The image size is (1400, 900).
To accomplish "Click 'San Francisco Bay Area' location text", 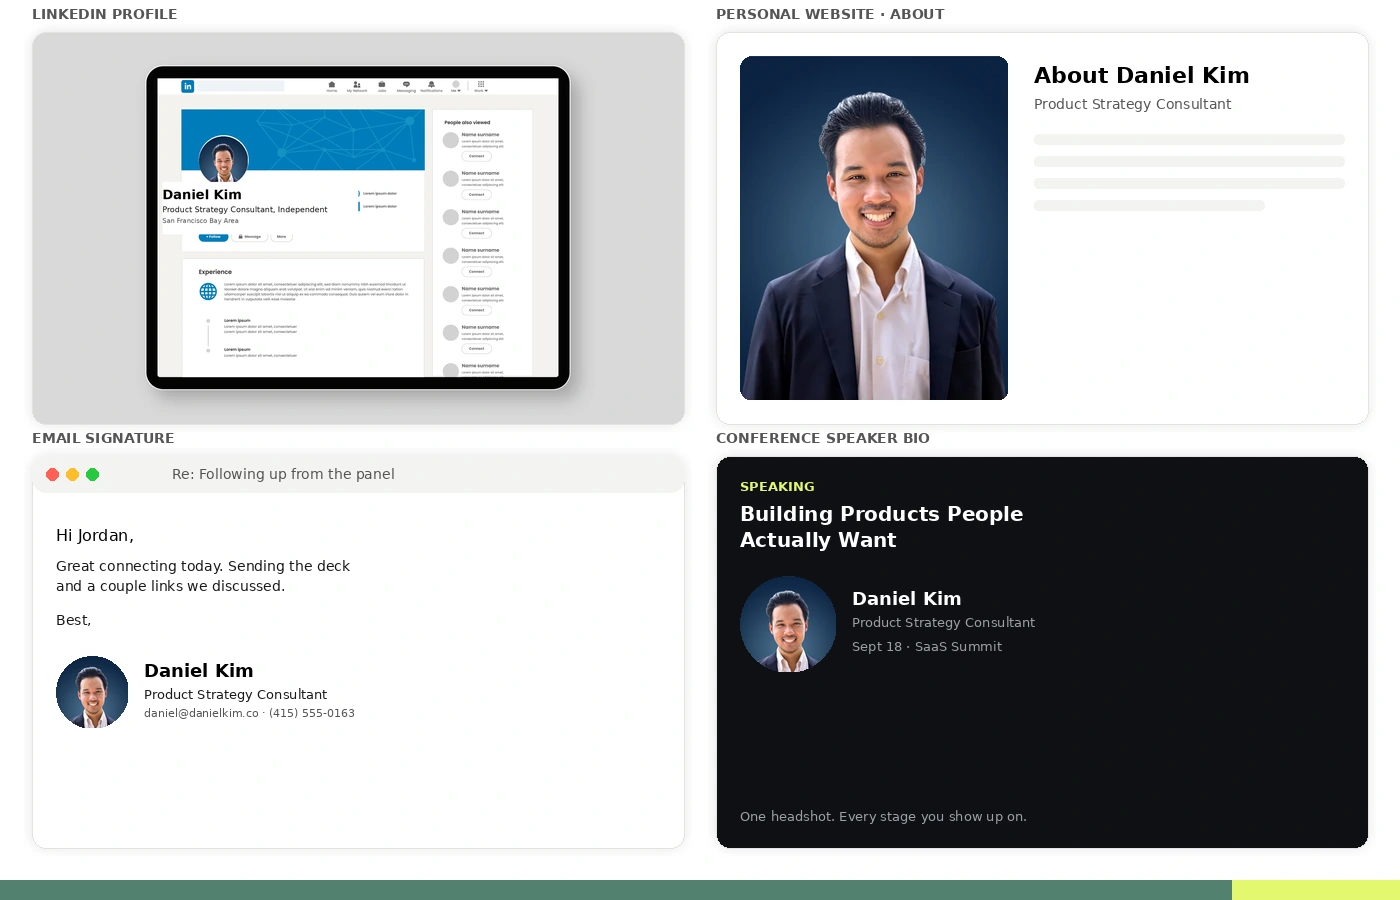I will pyautogui.click(x=200, y=221).
